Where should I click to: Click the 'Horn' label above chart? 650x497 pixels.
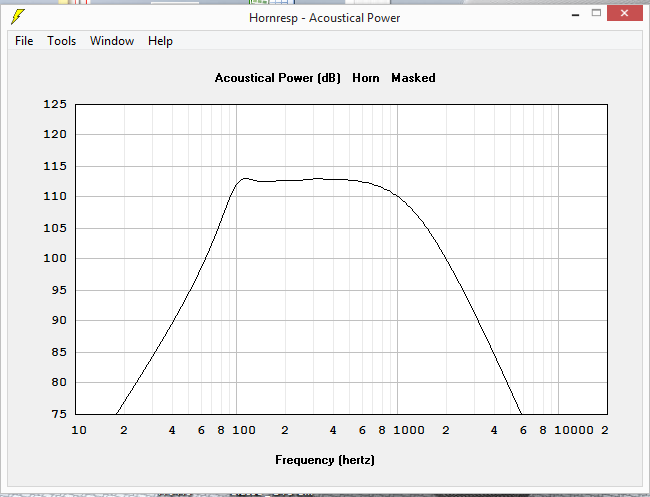pyautogui.click(x=366, y=78)
